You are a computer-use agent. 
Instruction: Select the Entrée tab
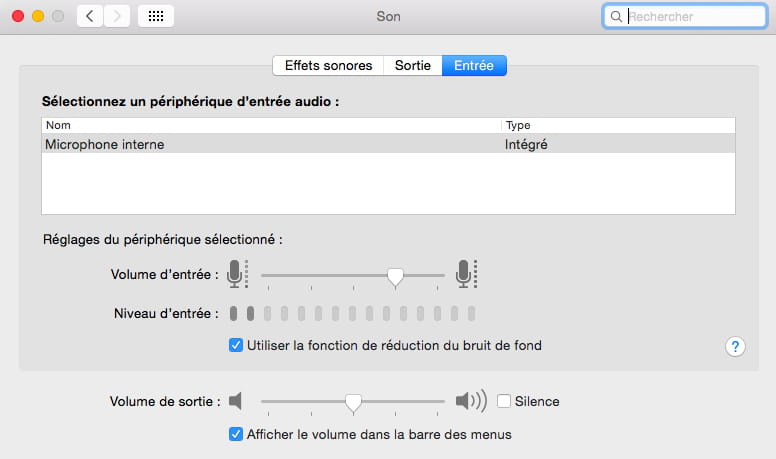coord(474,66)
